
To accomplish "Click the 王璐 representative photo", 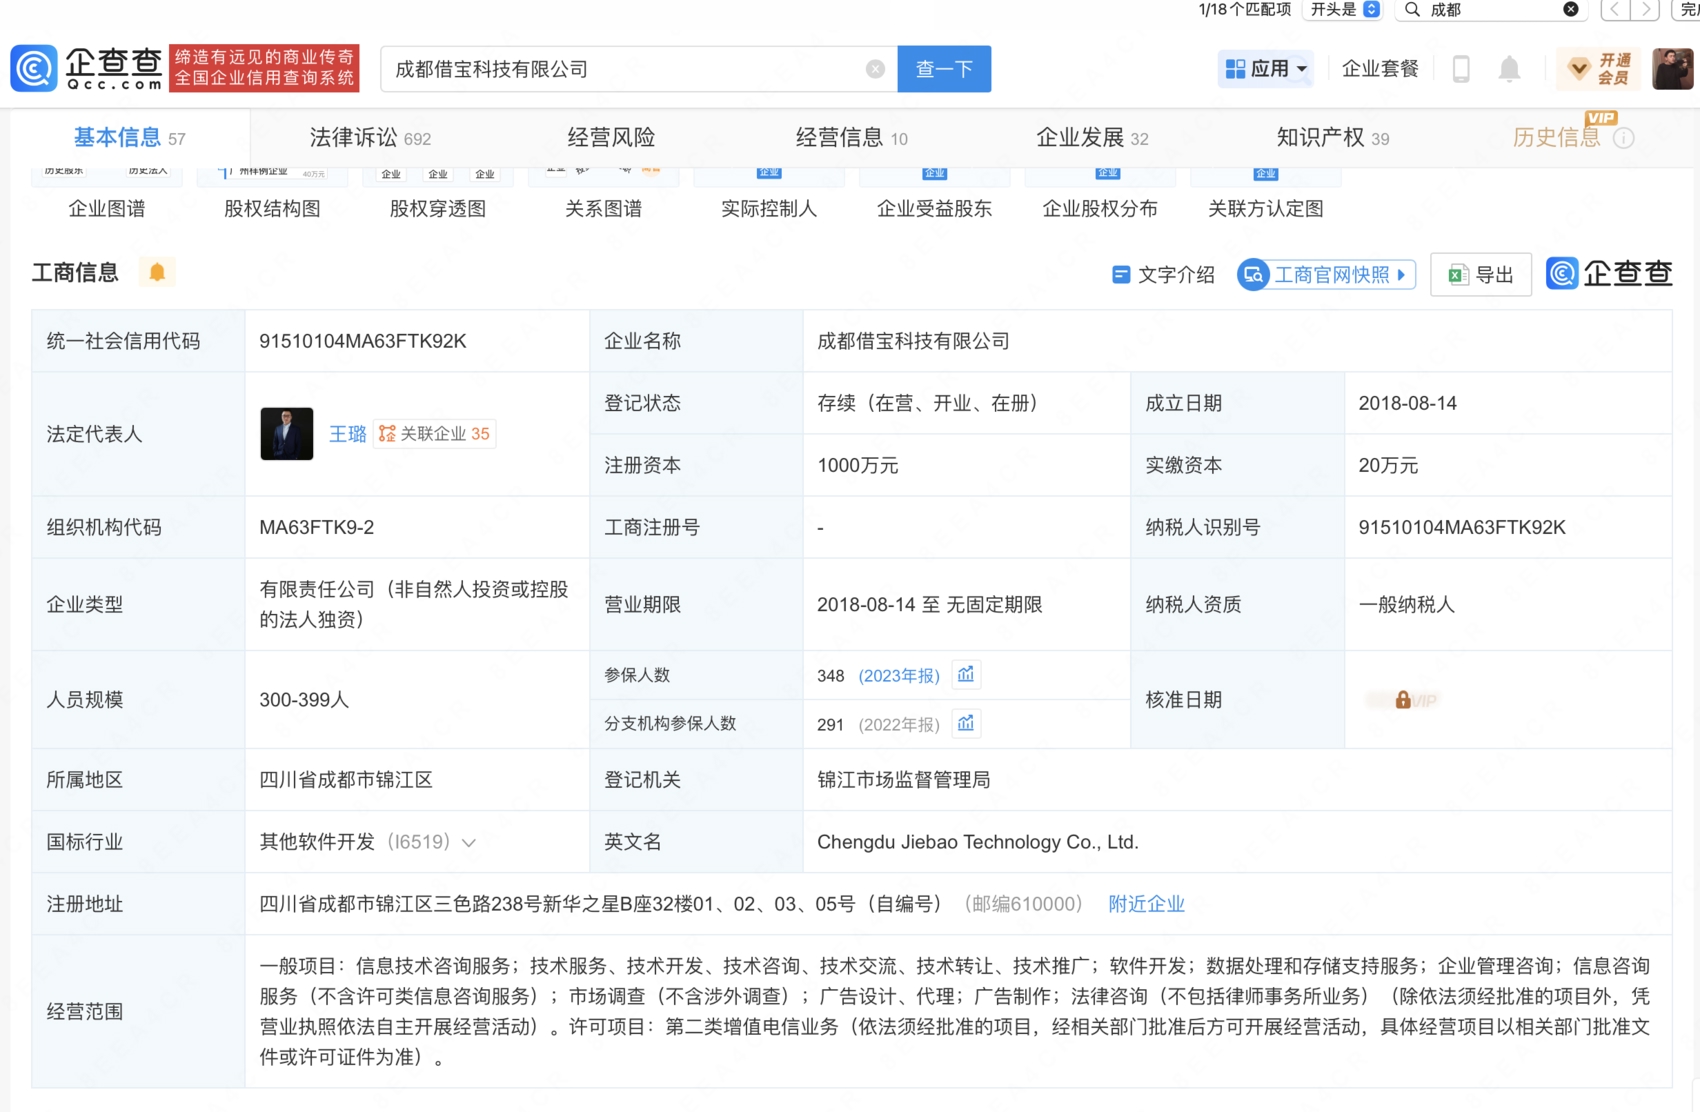I will (x=287, y=434).
